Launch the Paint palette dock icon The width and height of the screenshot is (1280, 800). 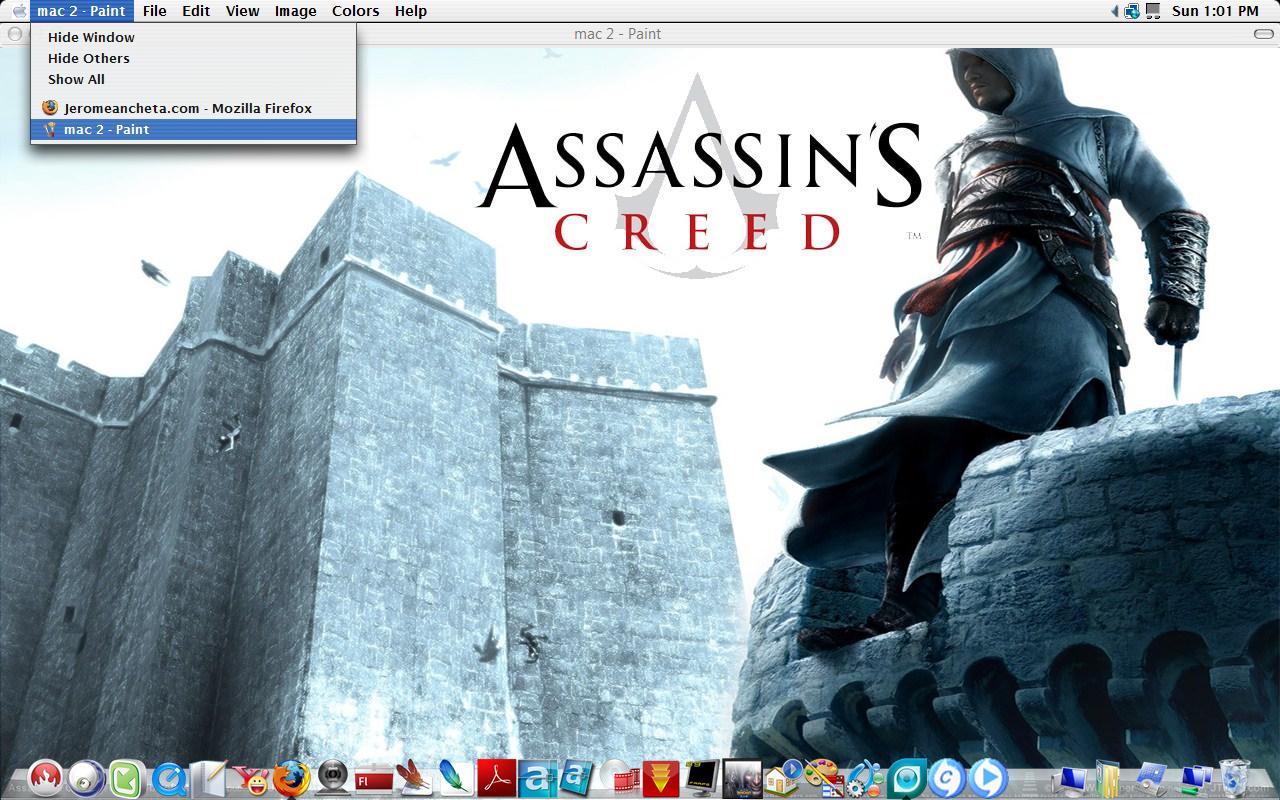pos(823,778)
